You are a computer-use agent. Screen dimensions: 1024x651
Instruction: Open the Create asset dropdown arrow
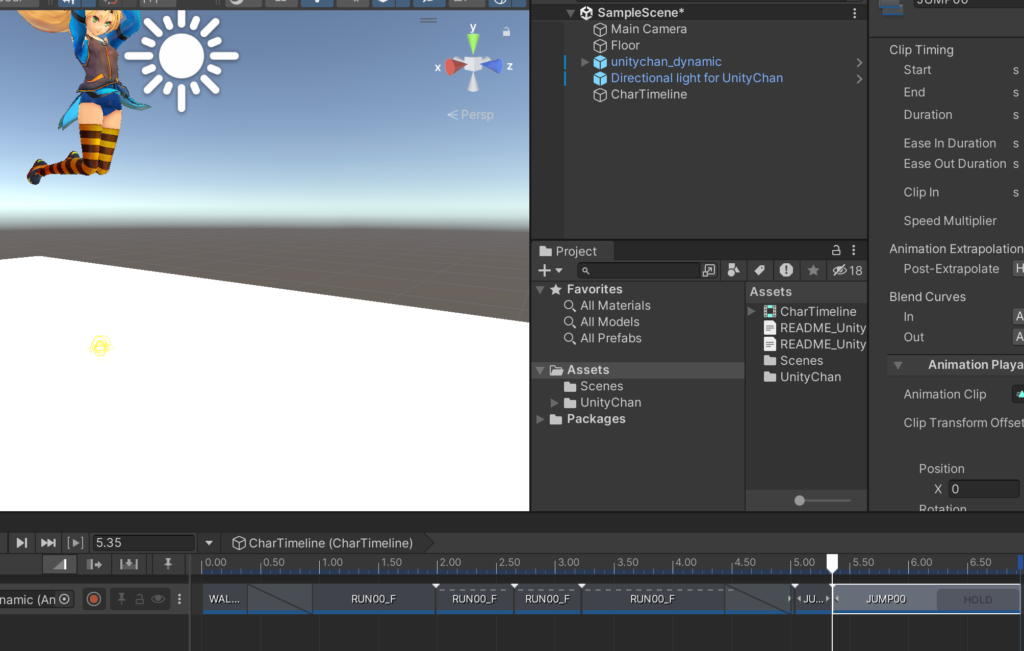coord(559,270)
